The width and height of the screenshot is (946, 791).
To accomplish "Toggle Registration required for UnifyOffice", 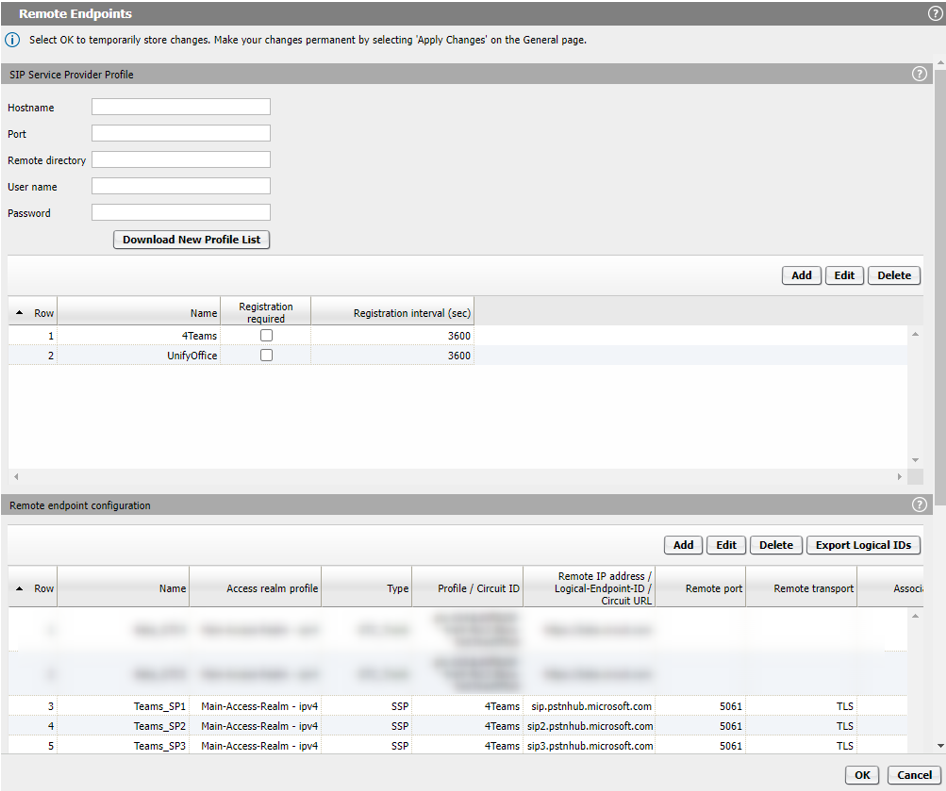I will coord(266,355).
